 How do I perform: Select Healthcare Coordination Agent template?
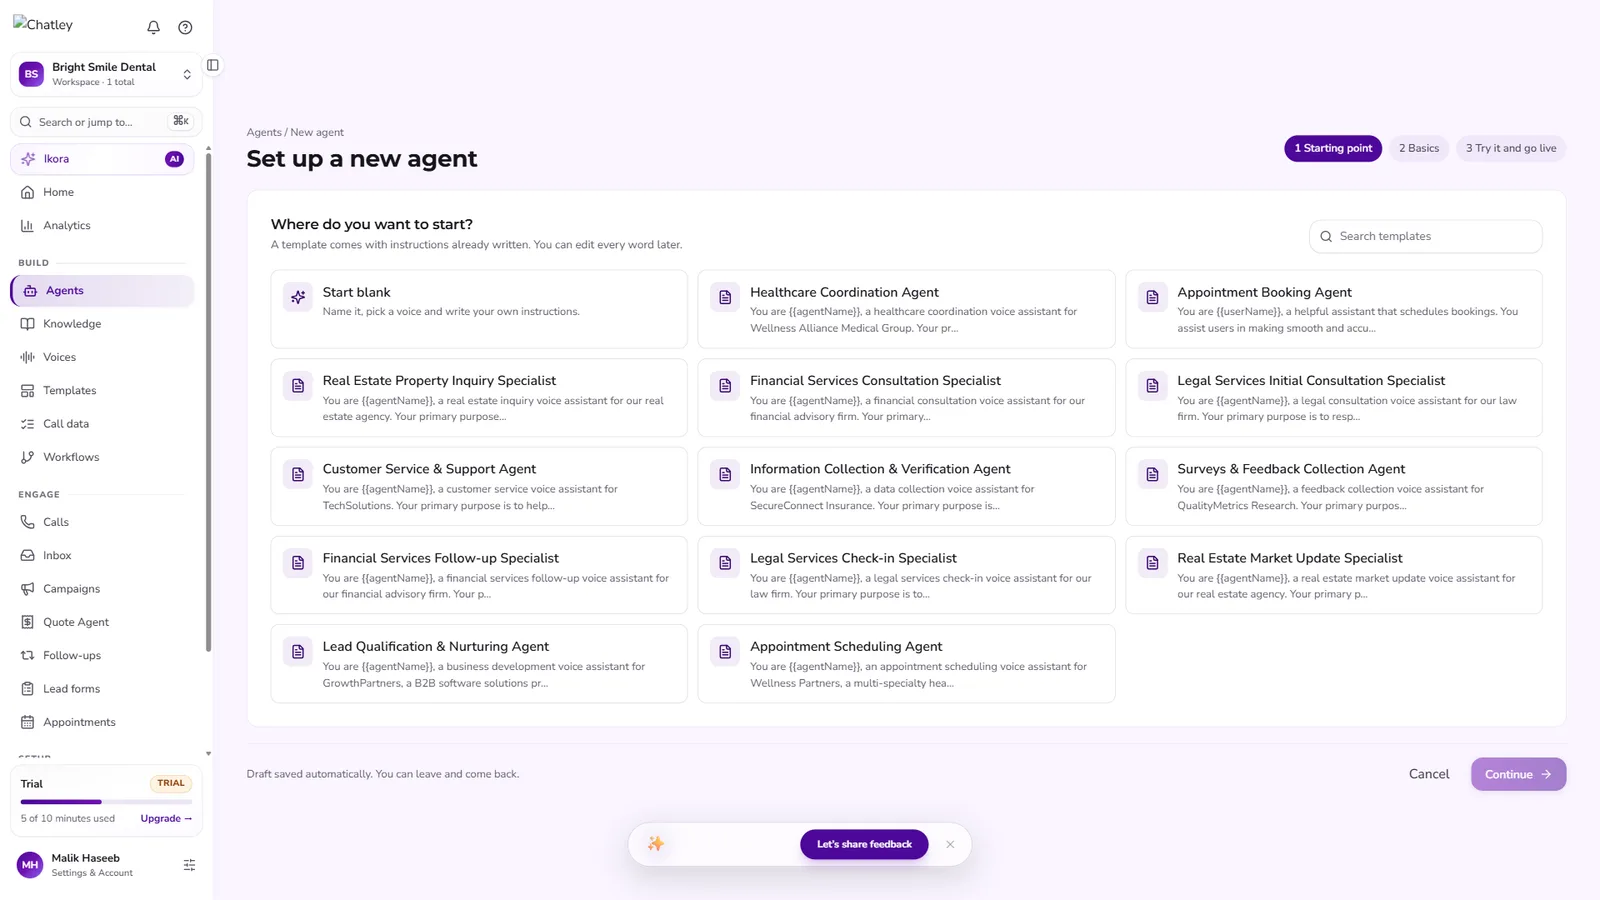click(x=906, y=309)
